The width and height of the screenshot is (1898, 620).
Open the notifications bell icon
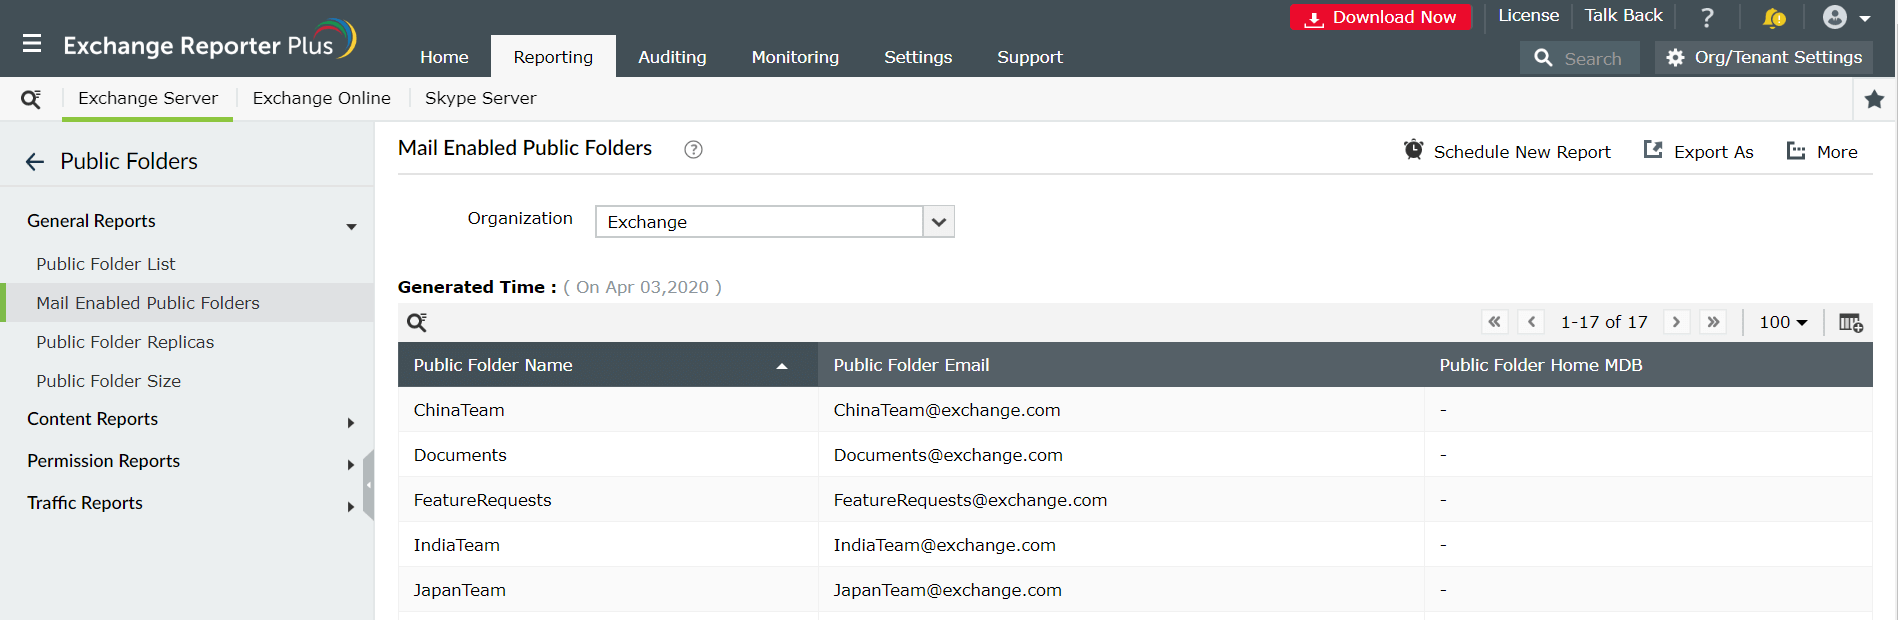(1774, 17)
